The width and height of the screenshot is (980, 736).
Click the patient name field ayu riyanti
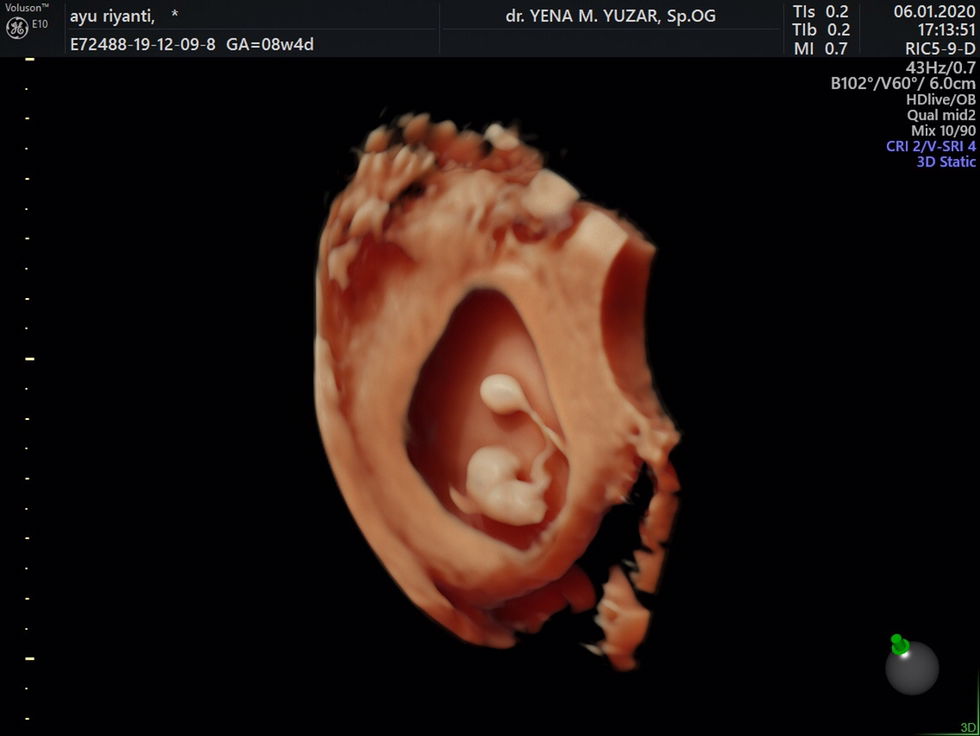tap(112, 16)
